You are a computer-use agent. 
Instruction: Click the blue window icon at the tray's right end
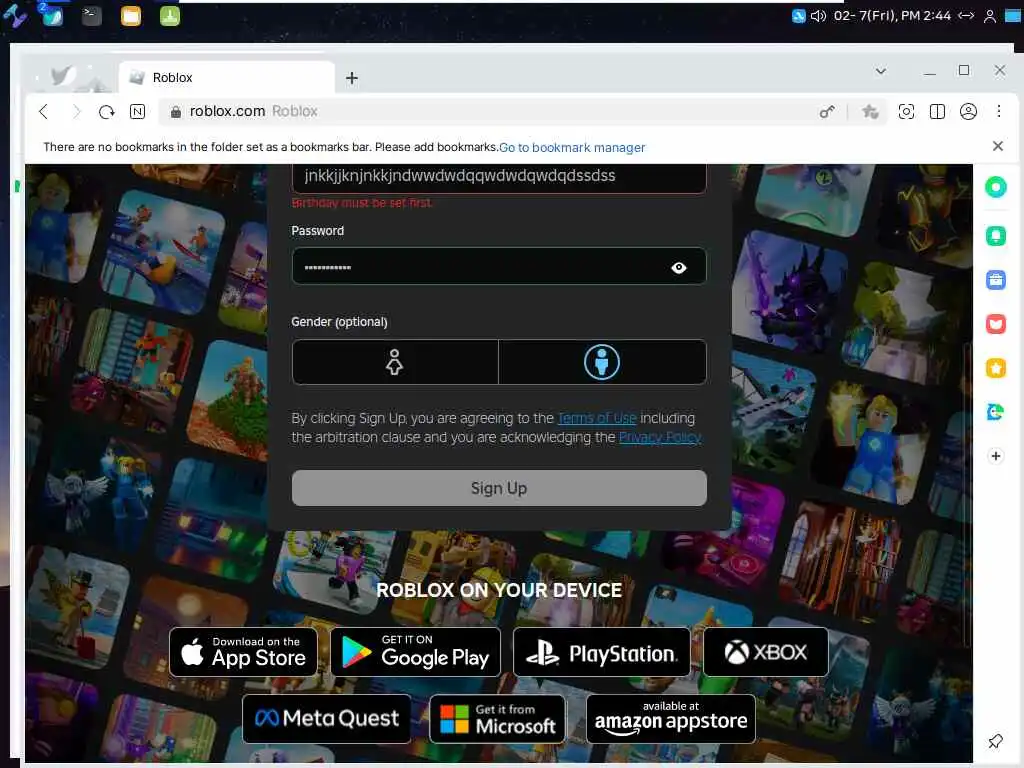(x=1013, y=16)
